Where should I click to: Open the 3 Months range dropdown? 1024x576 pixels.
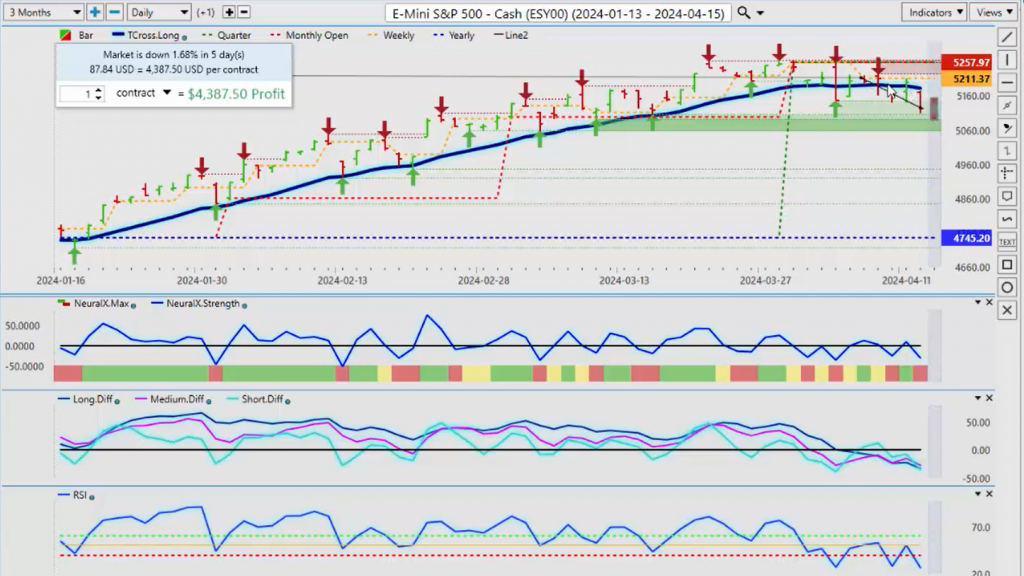43,12
